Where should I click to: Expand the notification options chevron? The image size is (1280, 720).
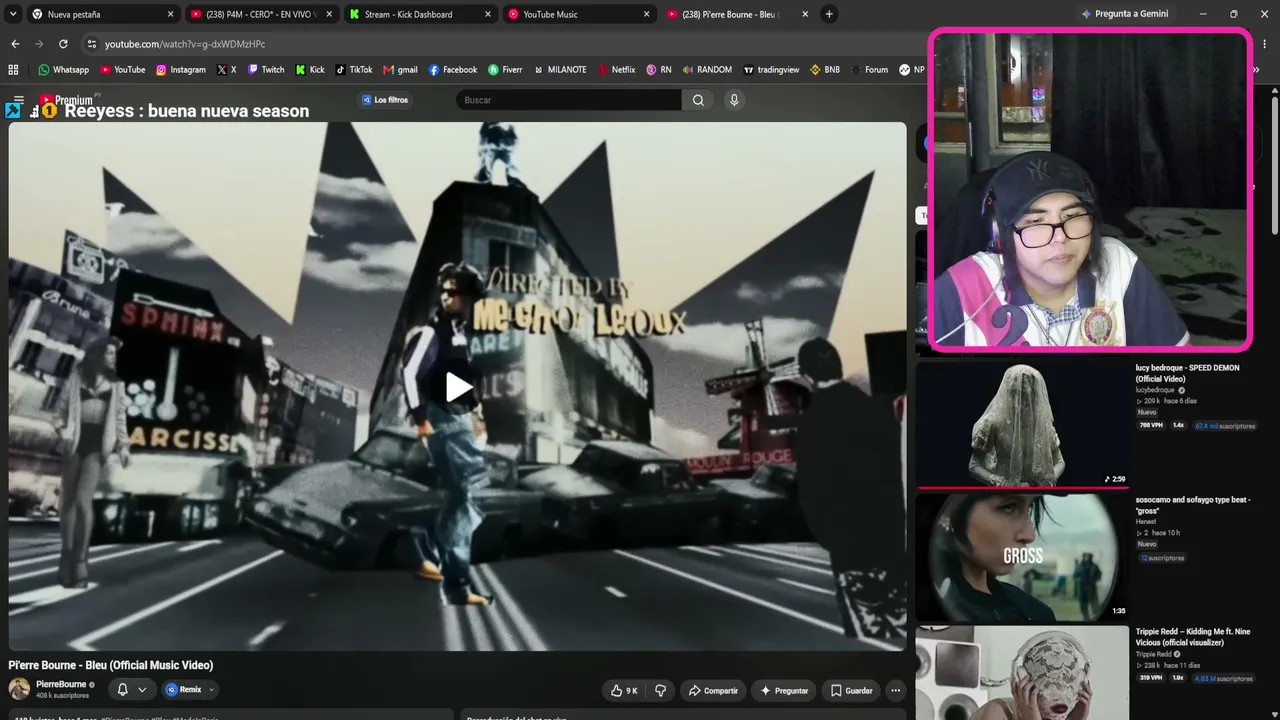(x=142, y=690)
